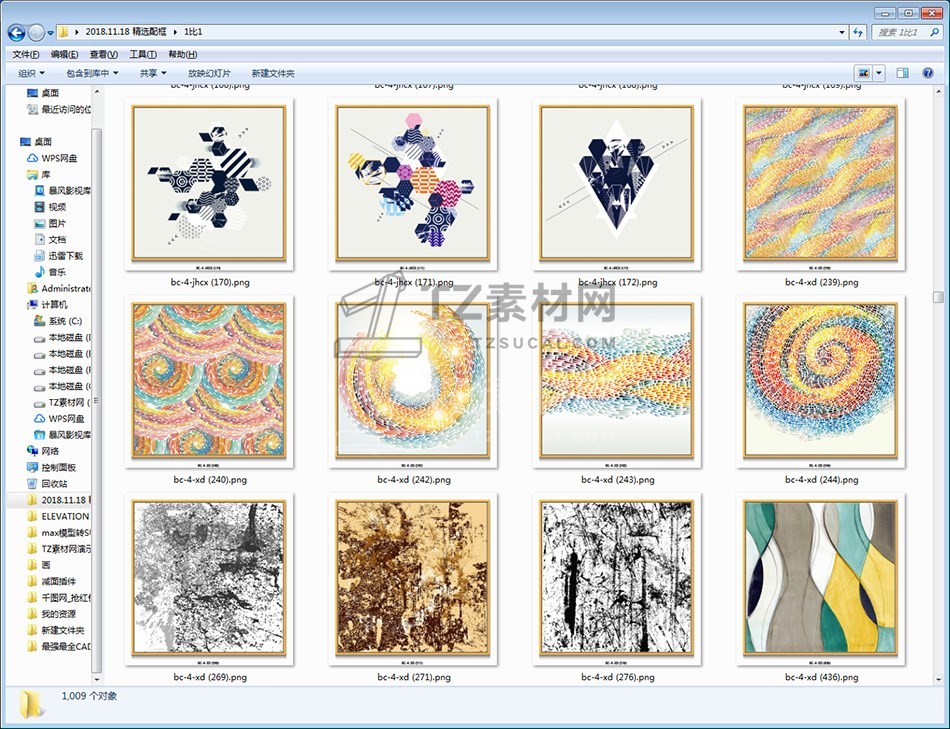Click the Back navigation arrow button
Image resolution: width=950 pixels, height=729 pixels.
(x=18, y=32)
